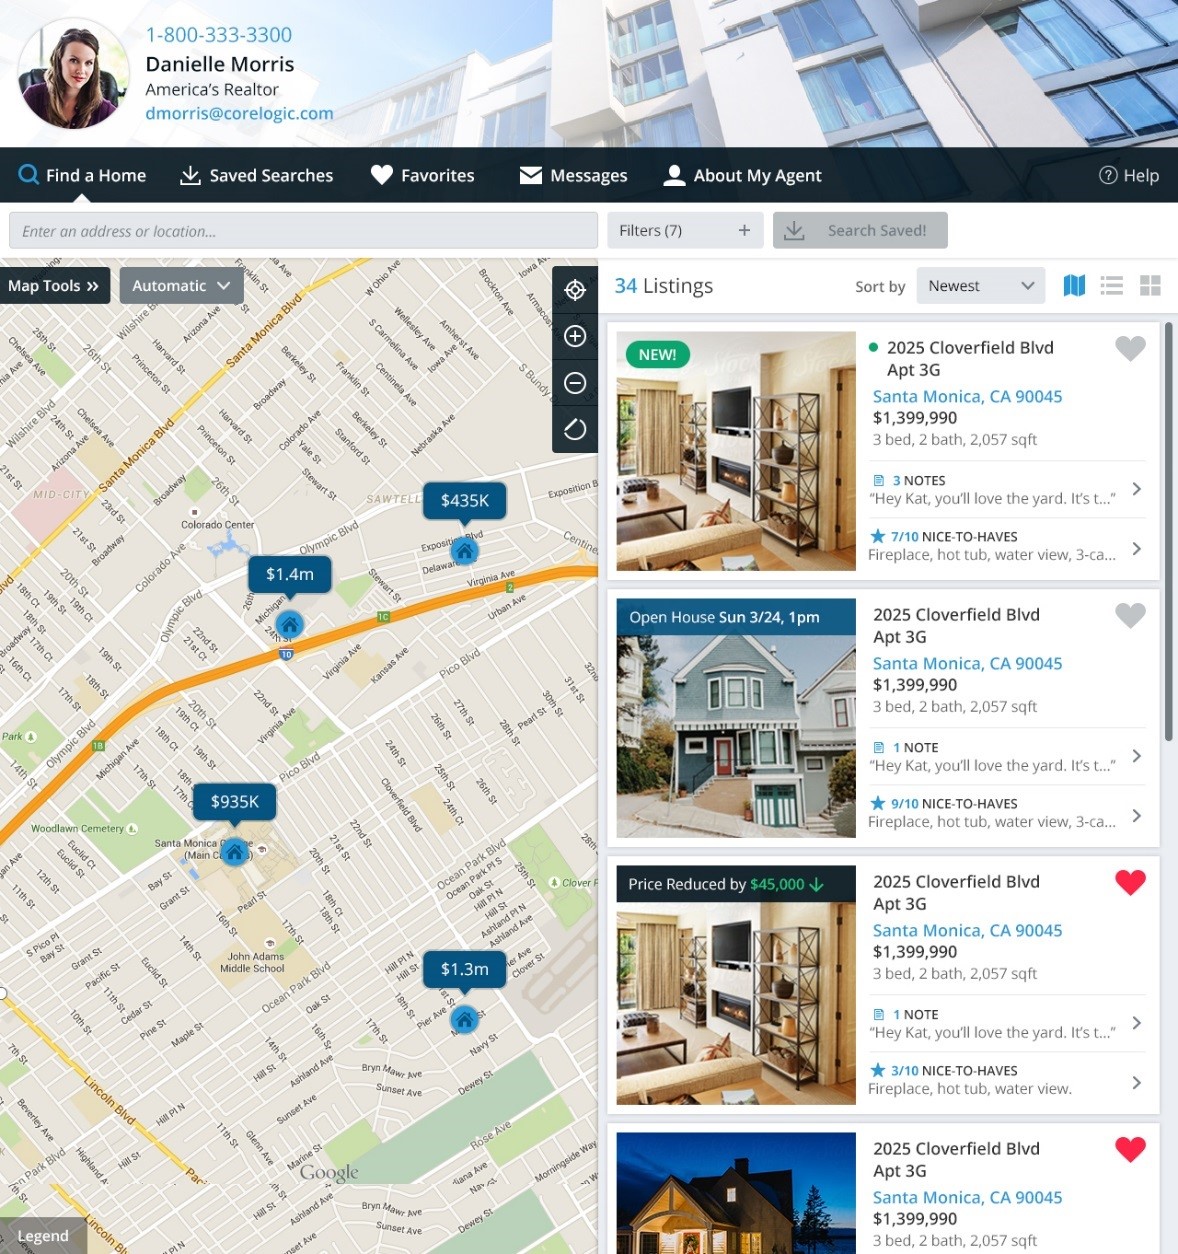This screenshot has height=1254, width=1178.
Task: Click the map reset rotate icon
Action: (x=575, y=429)
